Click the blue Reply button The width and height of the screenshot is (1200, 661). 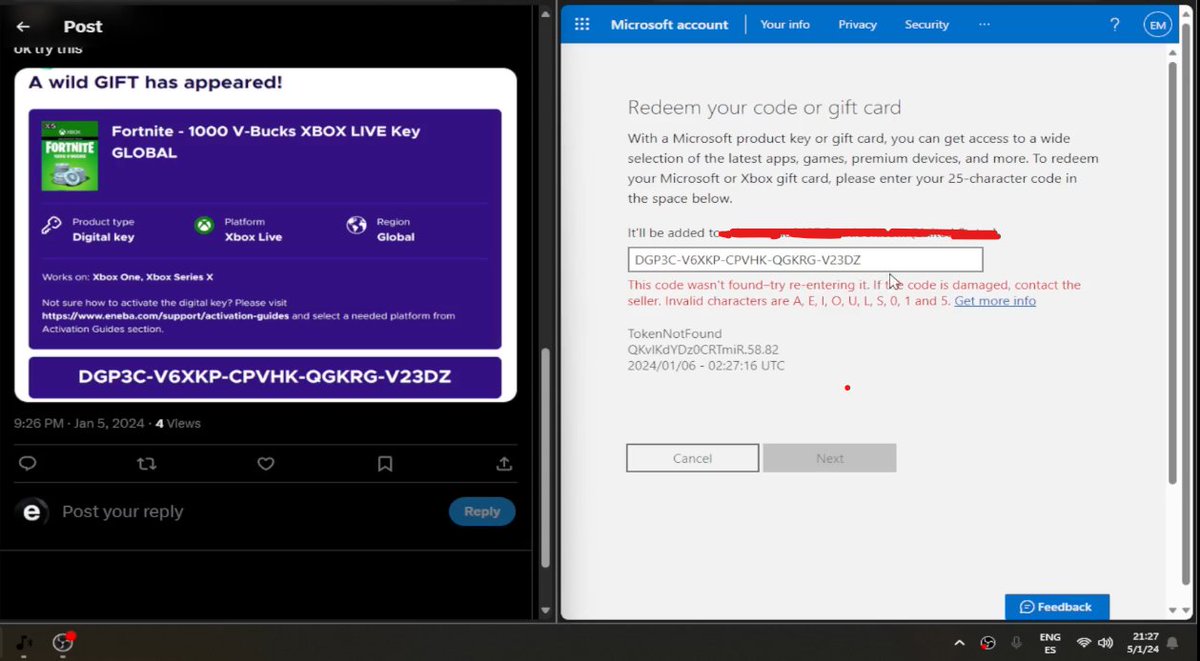click(x=481, y=511)
